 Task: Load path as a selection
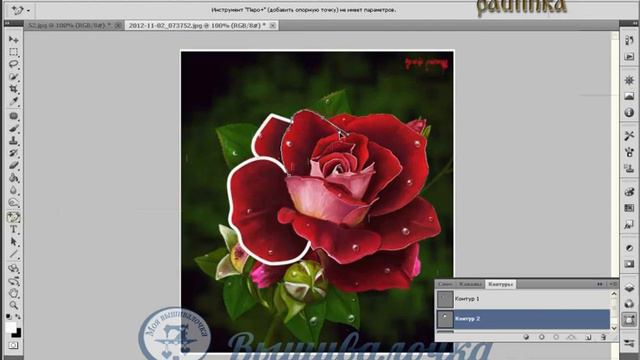pyautogui.click(x=556, y=337)
